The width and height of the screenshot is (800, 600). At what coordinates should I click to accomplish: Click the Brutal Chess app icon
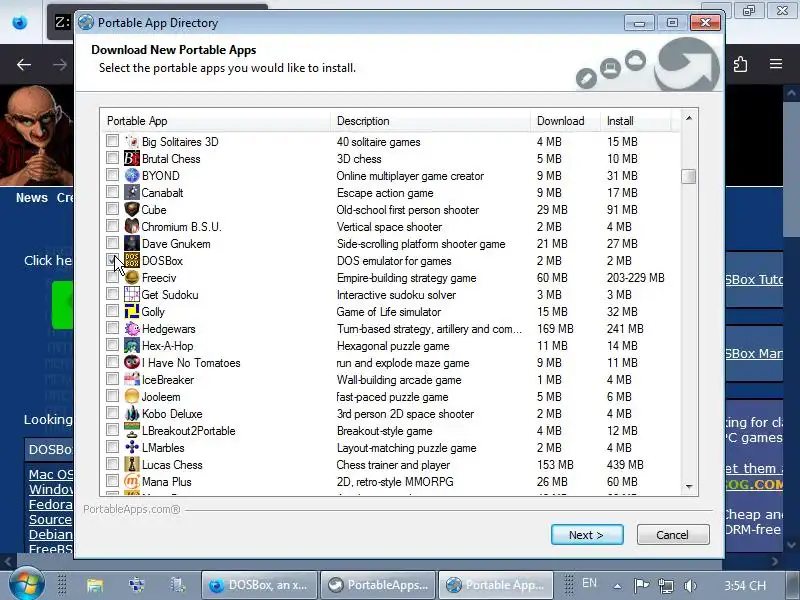coord(132,158)
